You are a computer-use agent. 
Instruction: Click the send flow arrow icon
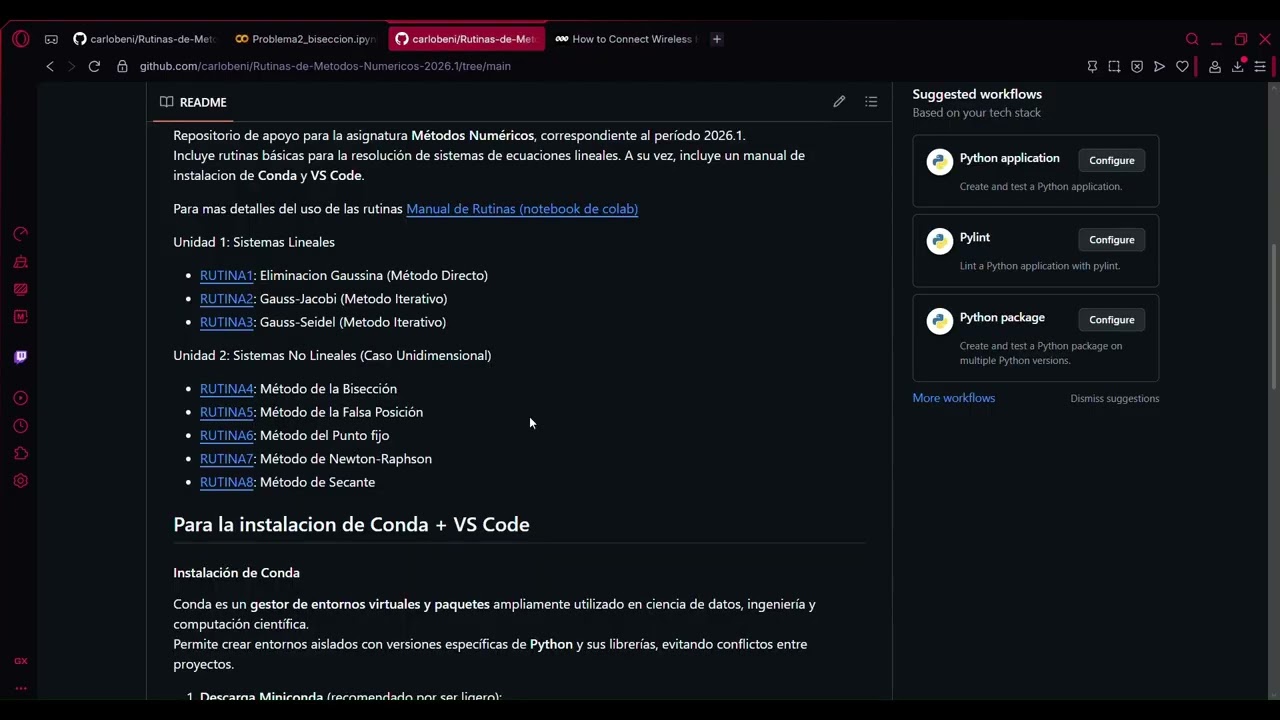coord(1159,66)
